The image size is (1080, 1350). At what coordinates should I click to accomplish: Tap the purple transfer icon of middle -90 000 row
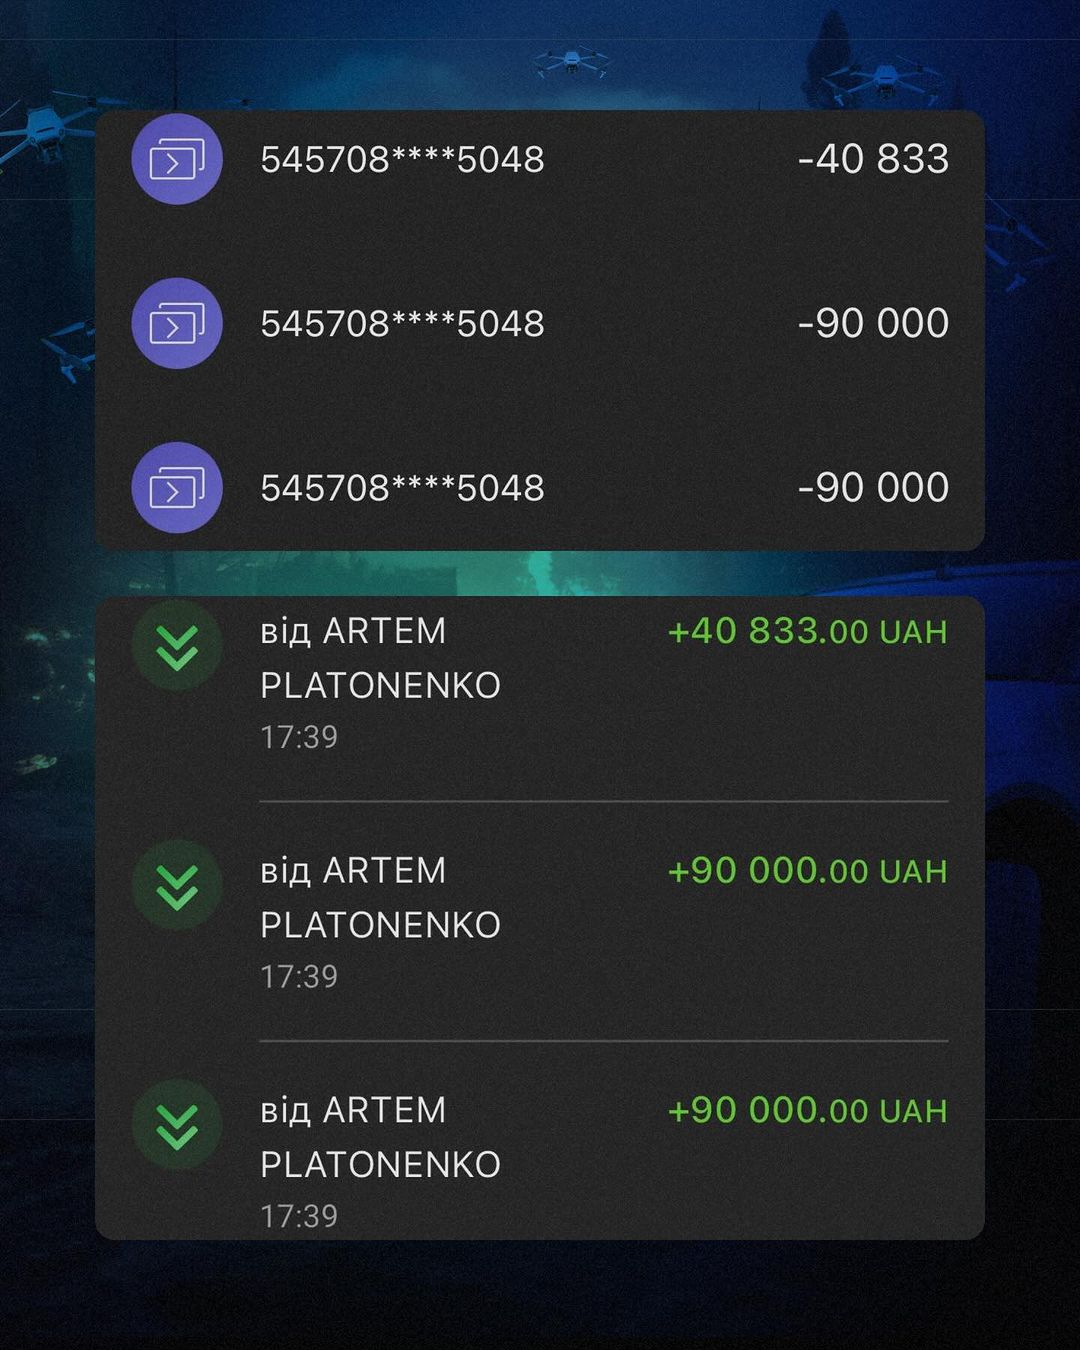177,323
